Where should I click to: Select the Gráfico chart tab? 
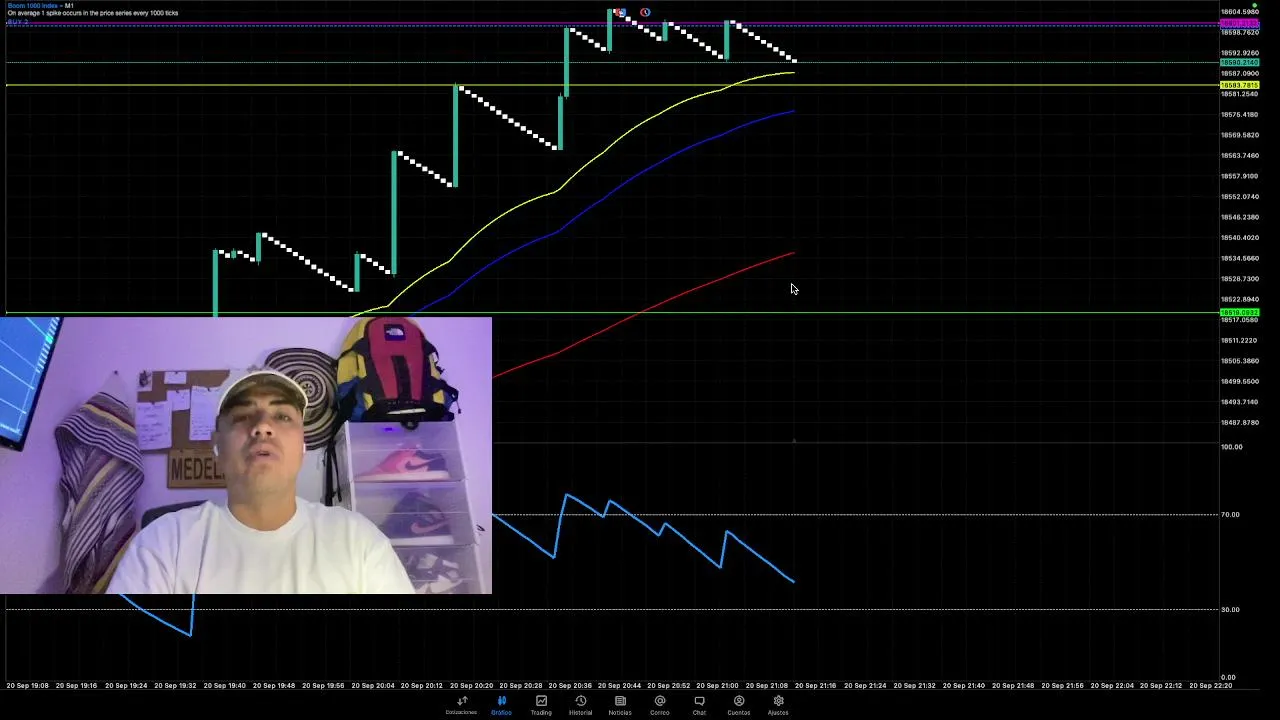tap(501, 706)
